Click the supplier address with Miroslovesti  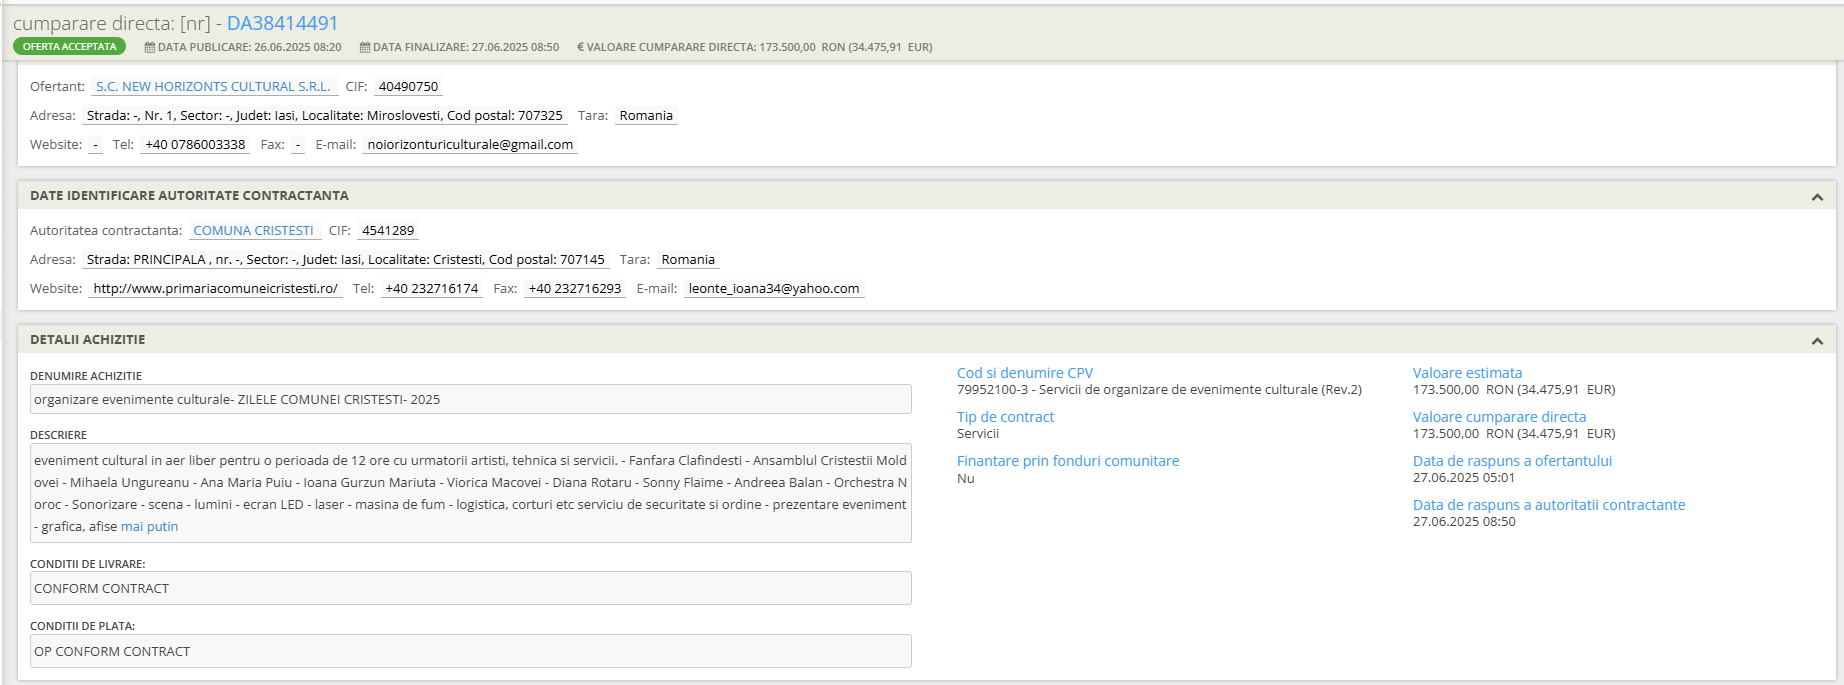(x=325, y=116)
